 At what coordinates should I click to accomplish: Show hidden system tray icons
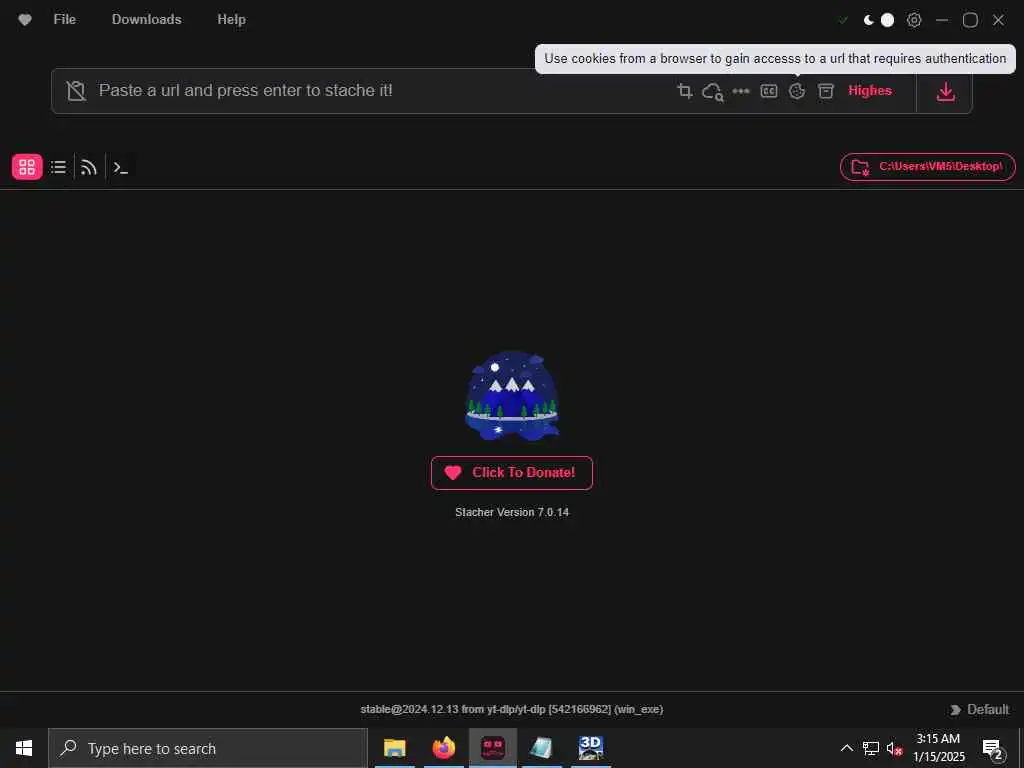846,748
